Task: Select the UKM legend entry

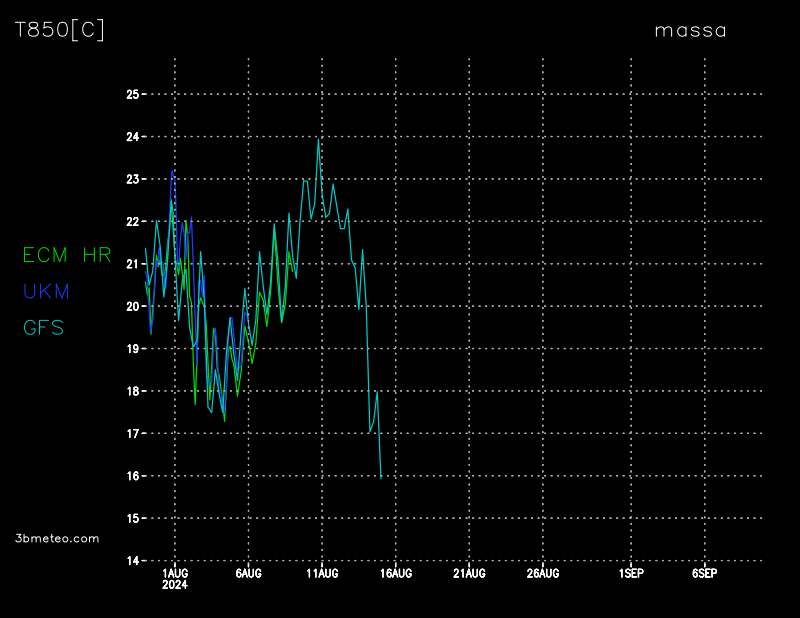Action: (x=46, y=291)
